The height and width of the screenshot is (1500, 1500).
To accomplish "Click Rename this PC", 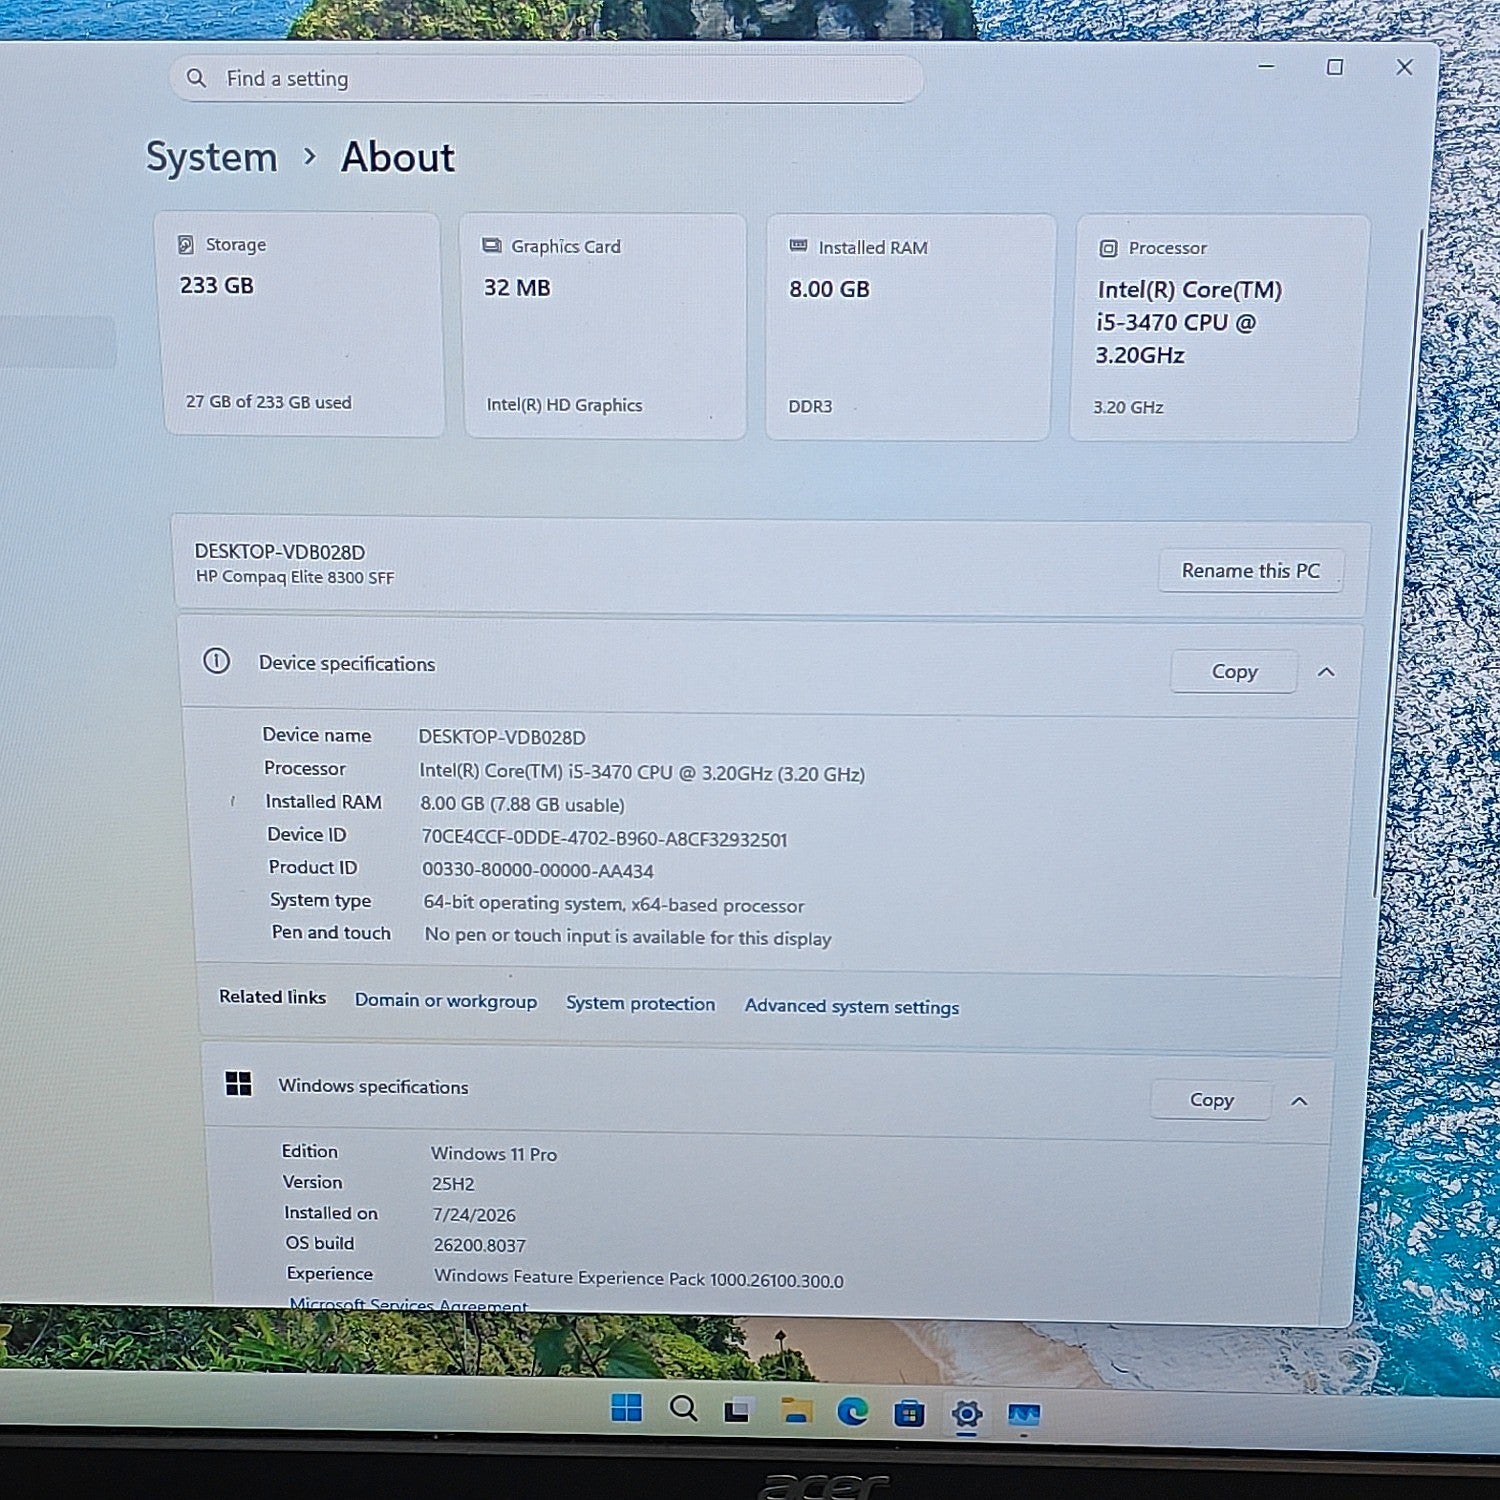I will click(1250, 571).
